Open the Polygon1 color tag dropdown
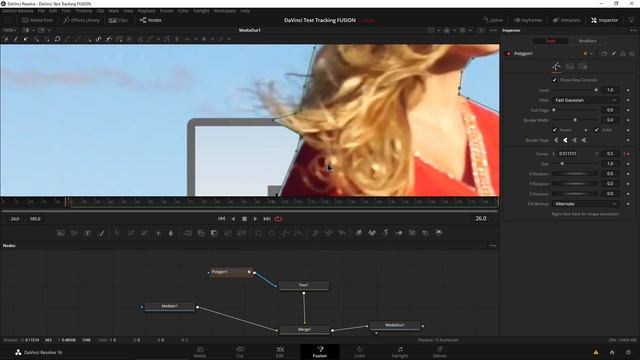The height and width of the screenshot is (360, 640). pos(587,53)
